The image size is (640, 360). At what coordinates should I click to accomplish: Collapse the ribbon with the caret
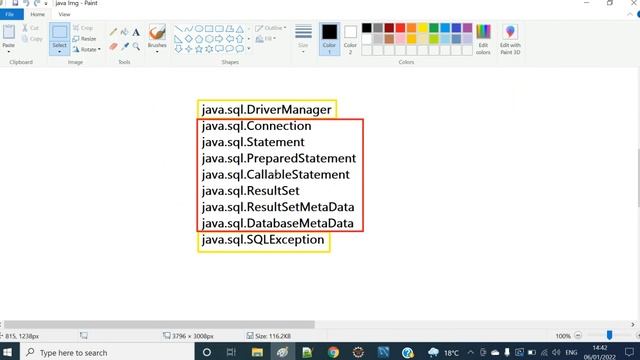[630, 14]
